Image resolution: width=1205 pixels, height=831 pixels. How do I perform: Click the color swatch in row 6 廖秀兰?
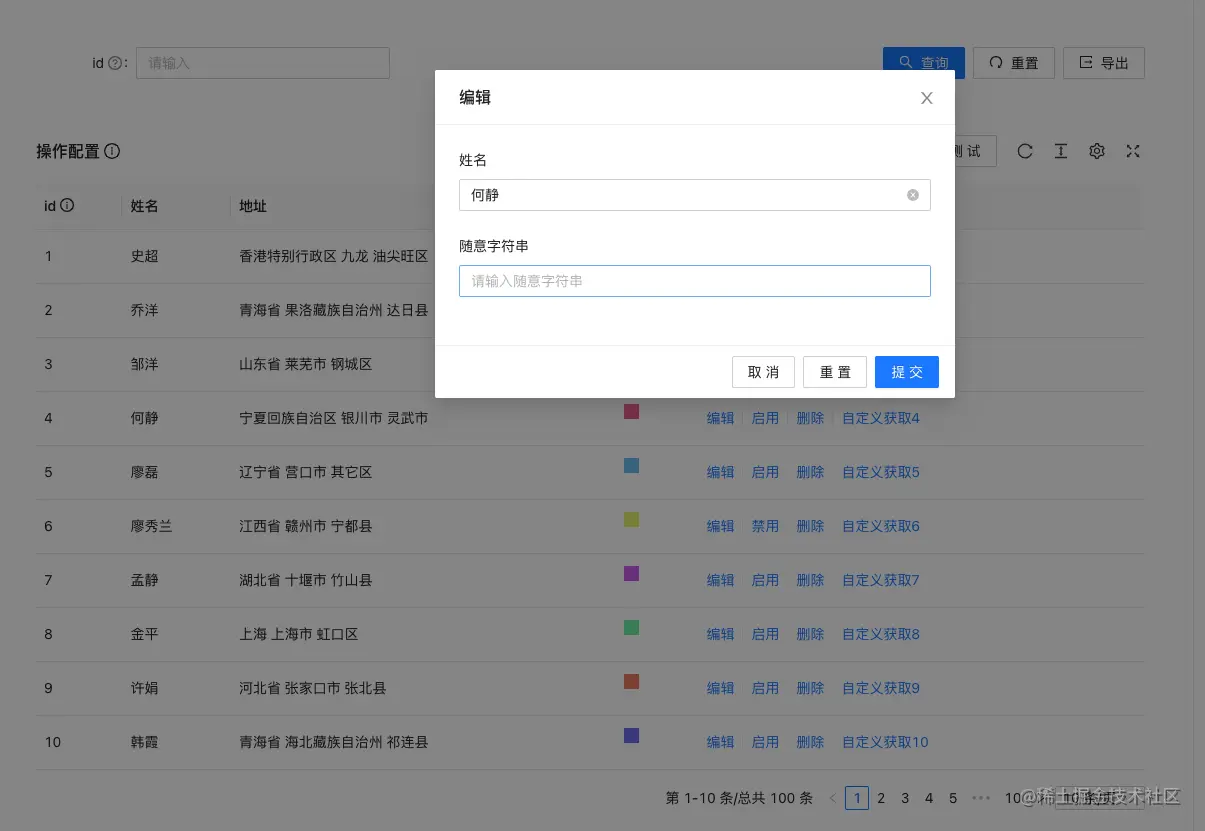pyautogui.click(x=631, y=519)
